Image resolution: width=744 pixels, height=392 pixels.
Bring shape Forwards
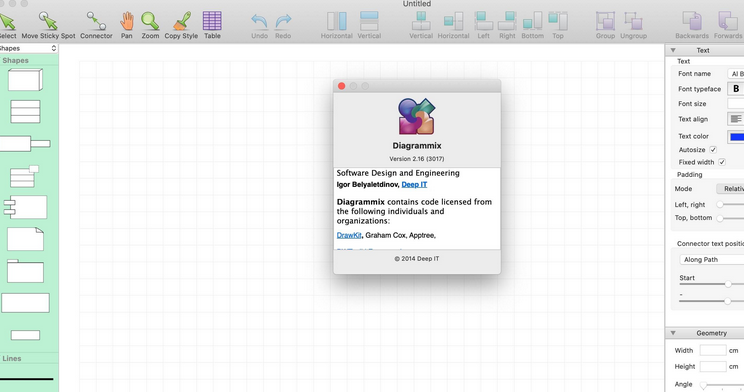pos(728,25)
